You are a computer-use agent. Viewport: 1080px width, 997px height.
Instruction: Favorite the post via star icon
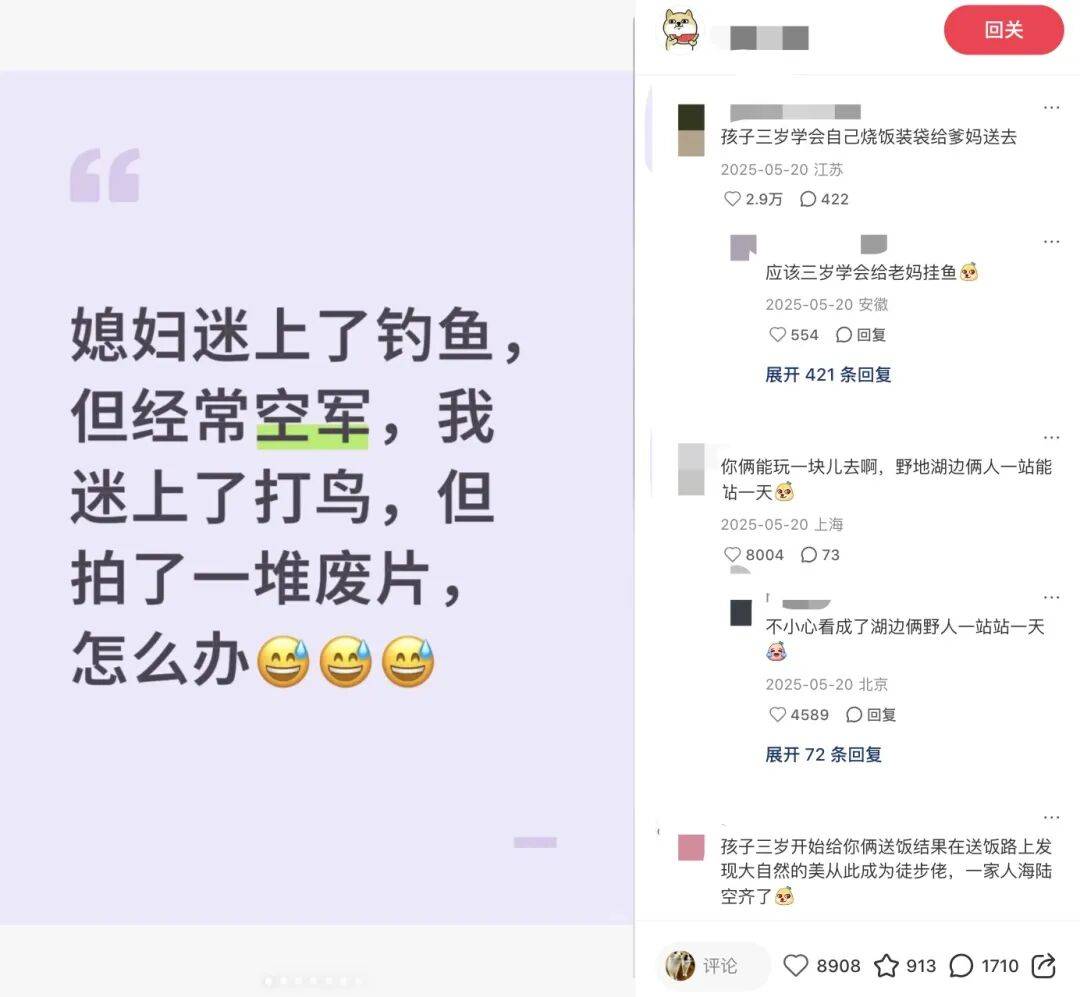(886, 965)
